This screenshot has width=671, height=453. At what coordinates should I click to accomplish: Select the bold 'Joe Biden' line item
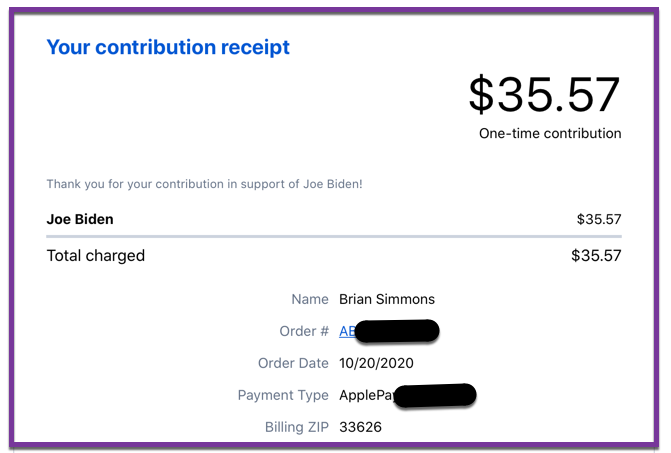click(80, 219)
